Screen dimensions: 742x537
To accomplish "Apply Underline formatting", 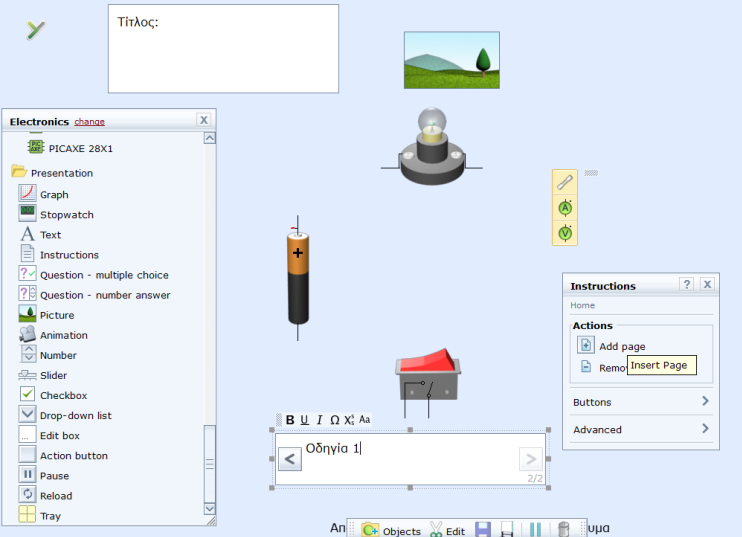I will 304,420.
